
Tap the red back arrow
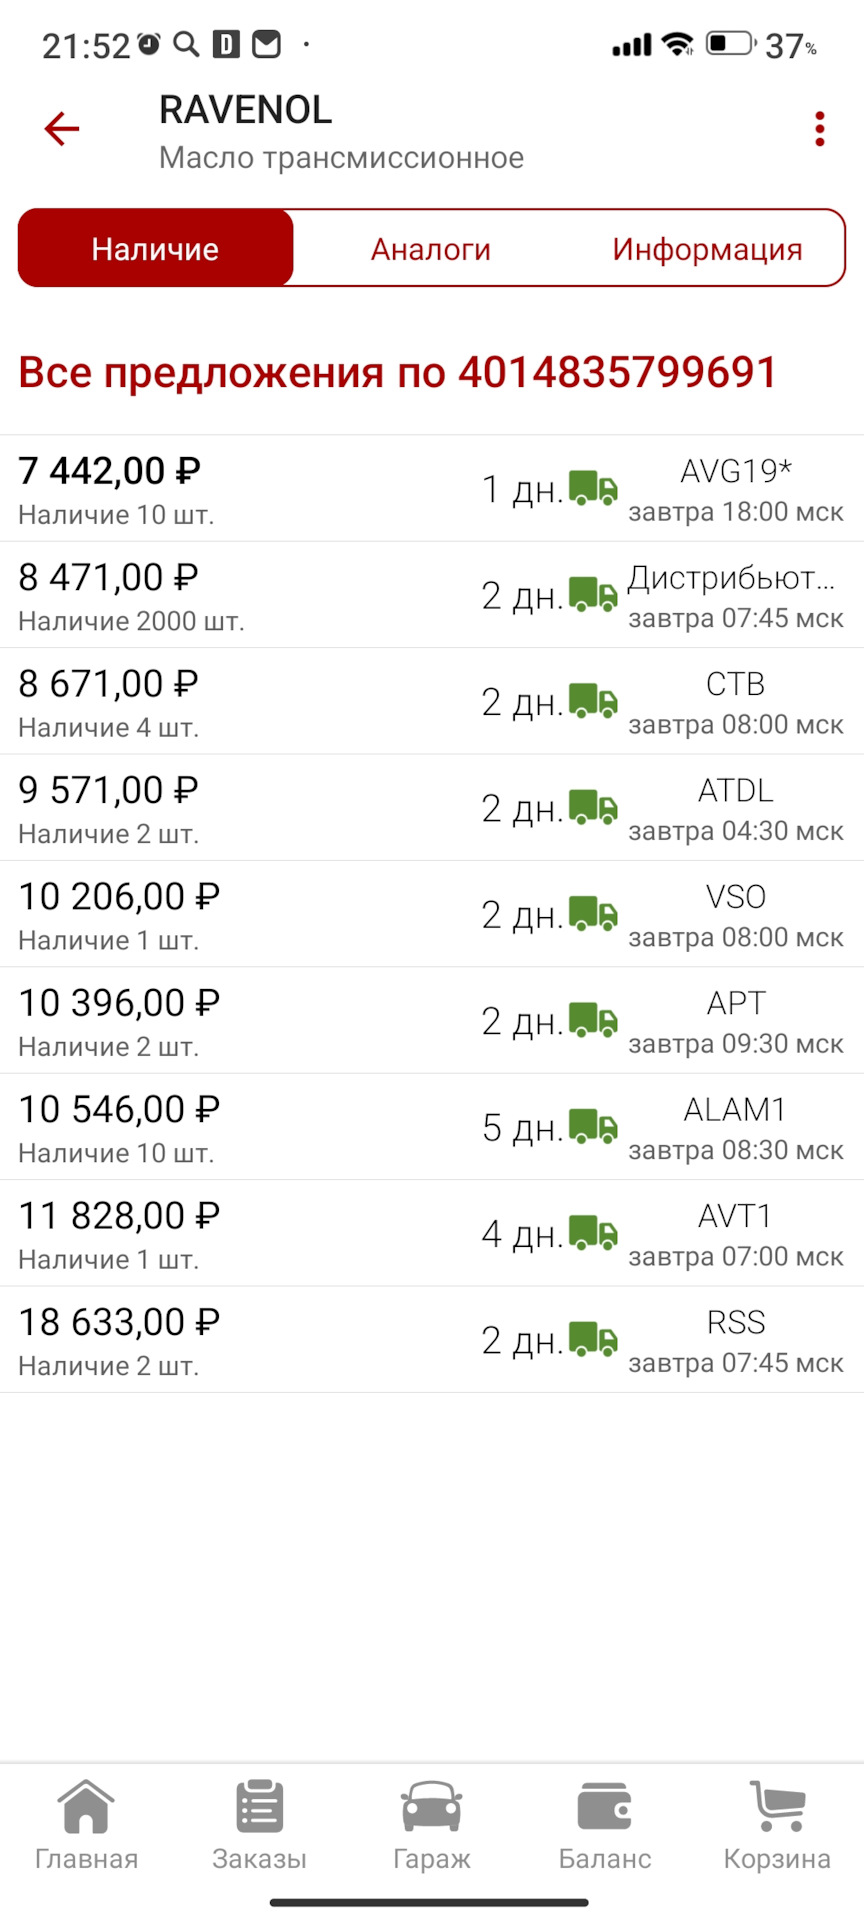tap(62, 129)
